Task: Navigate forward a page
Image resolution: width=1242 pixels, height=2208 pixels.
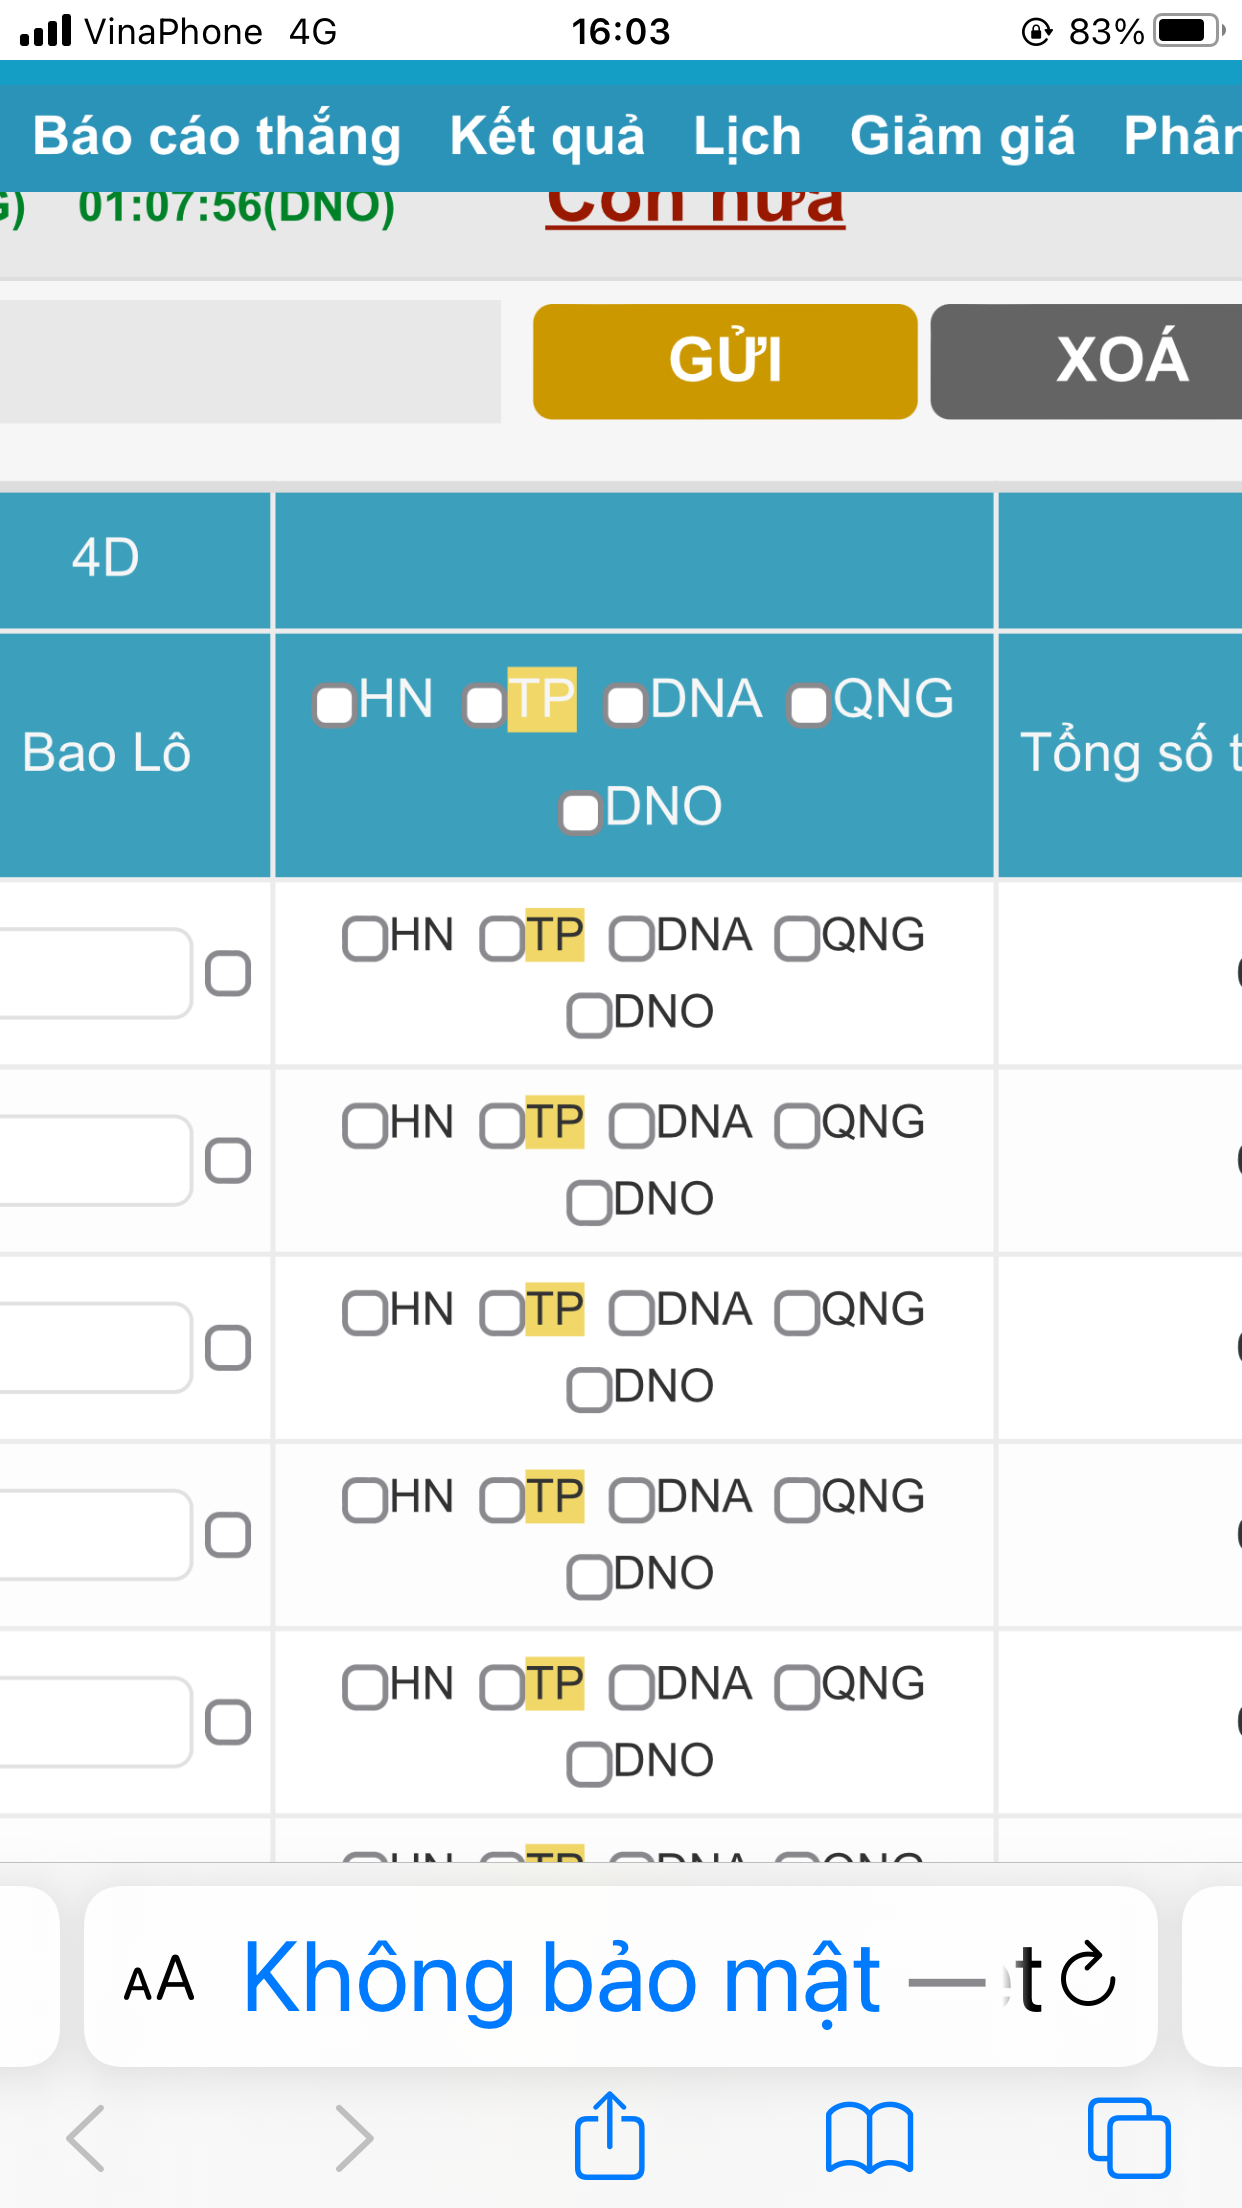Action: [351, 2135]
